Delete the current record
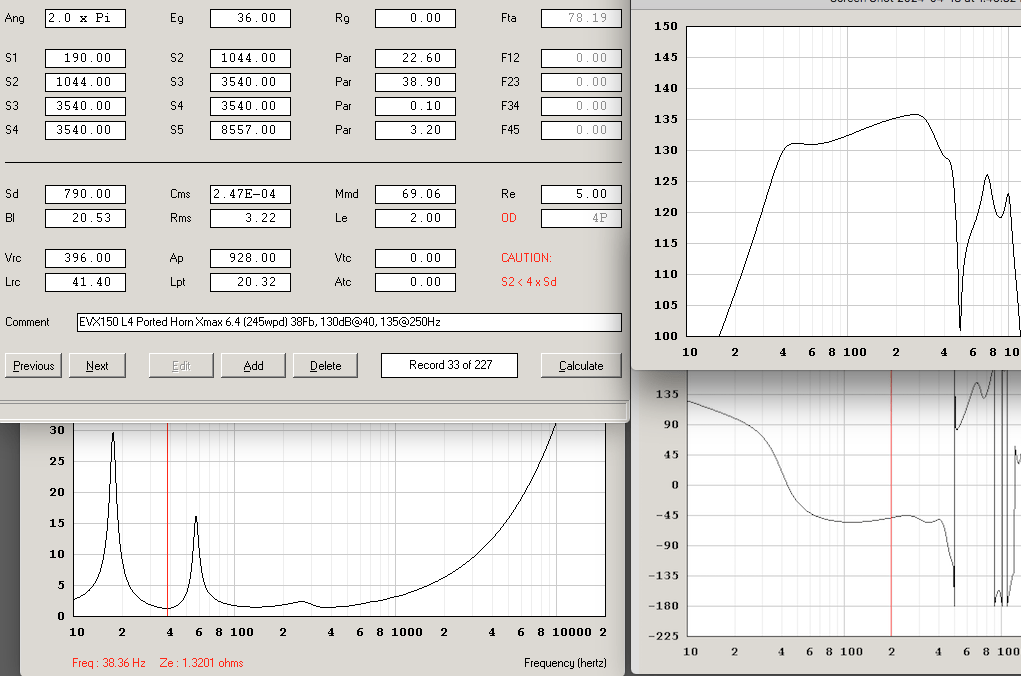 326,366
